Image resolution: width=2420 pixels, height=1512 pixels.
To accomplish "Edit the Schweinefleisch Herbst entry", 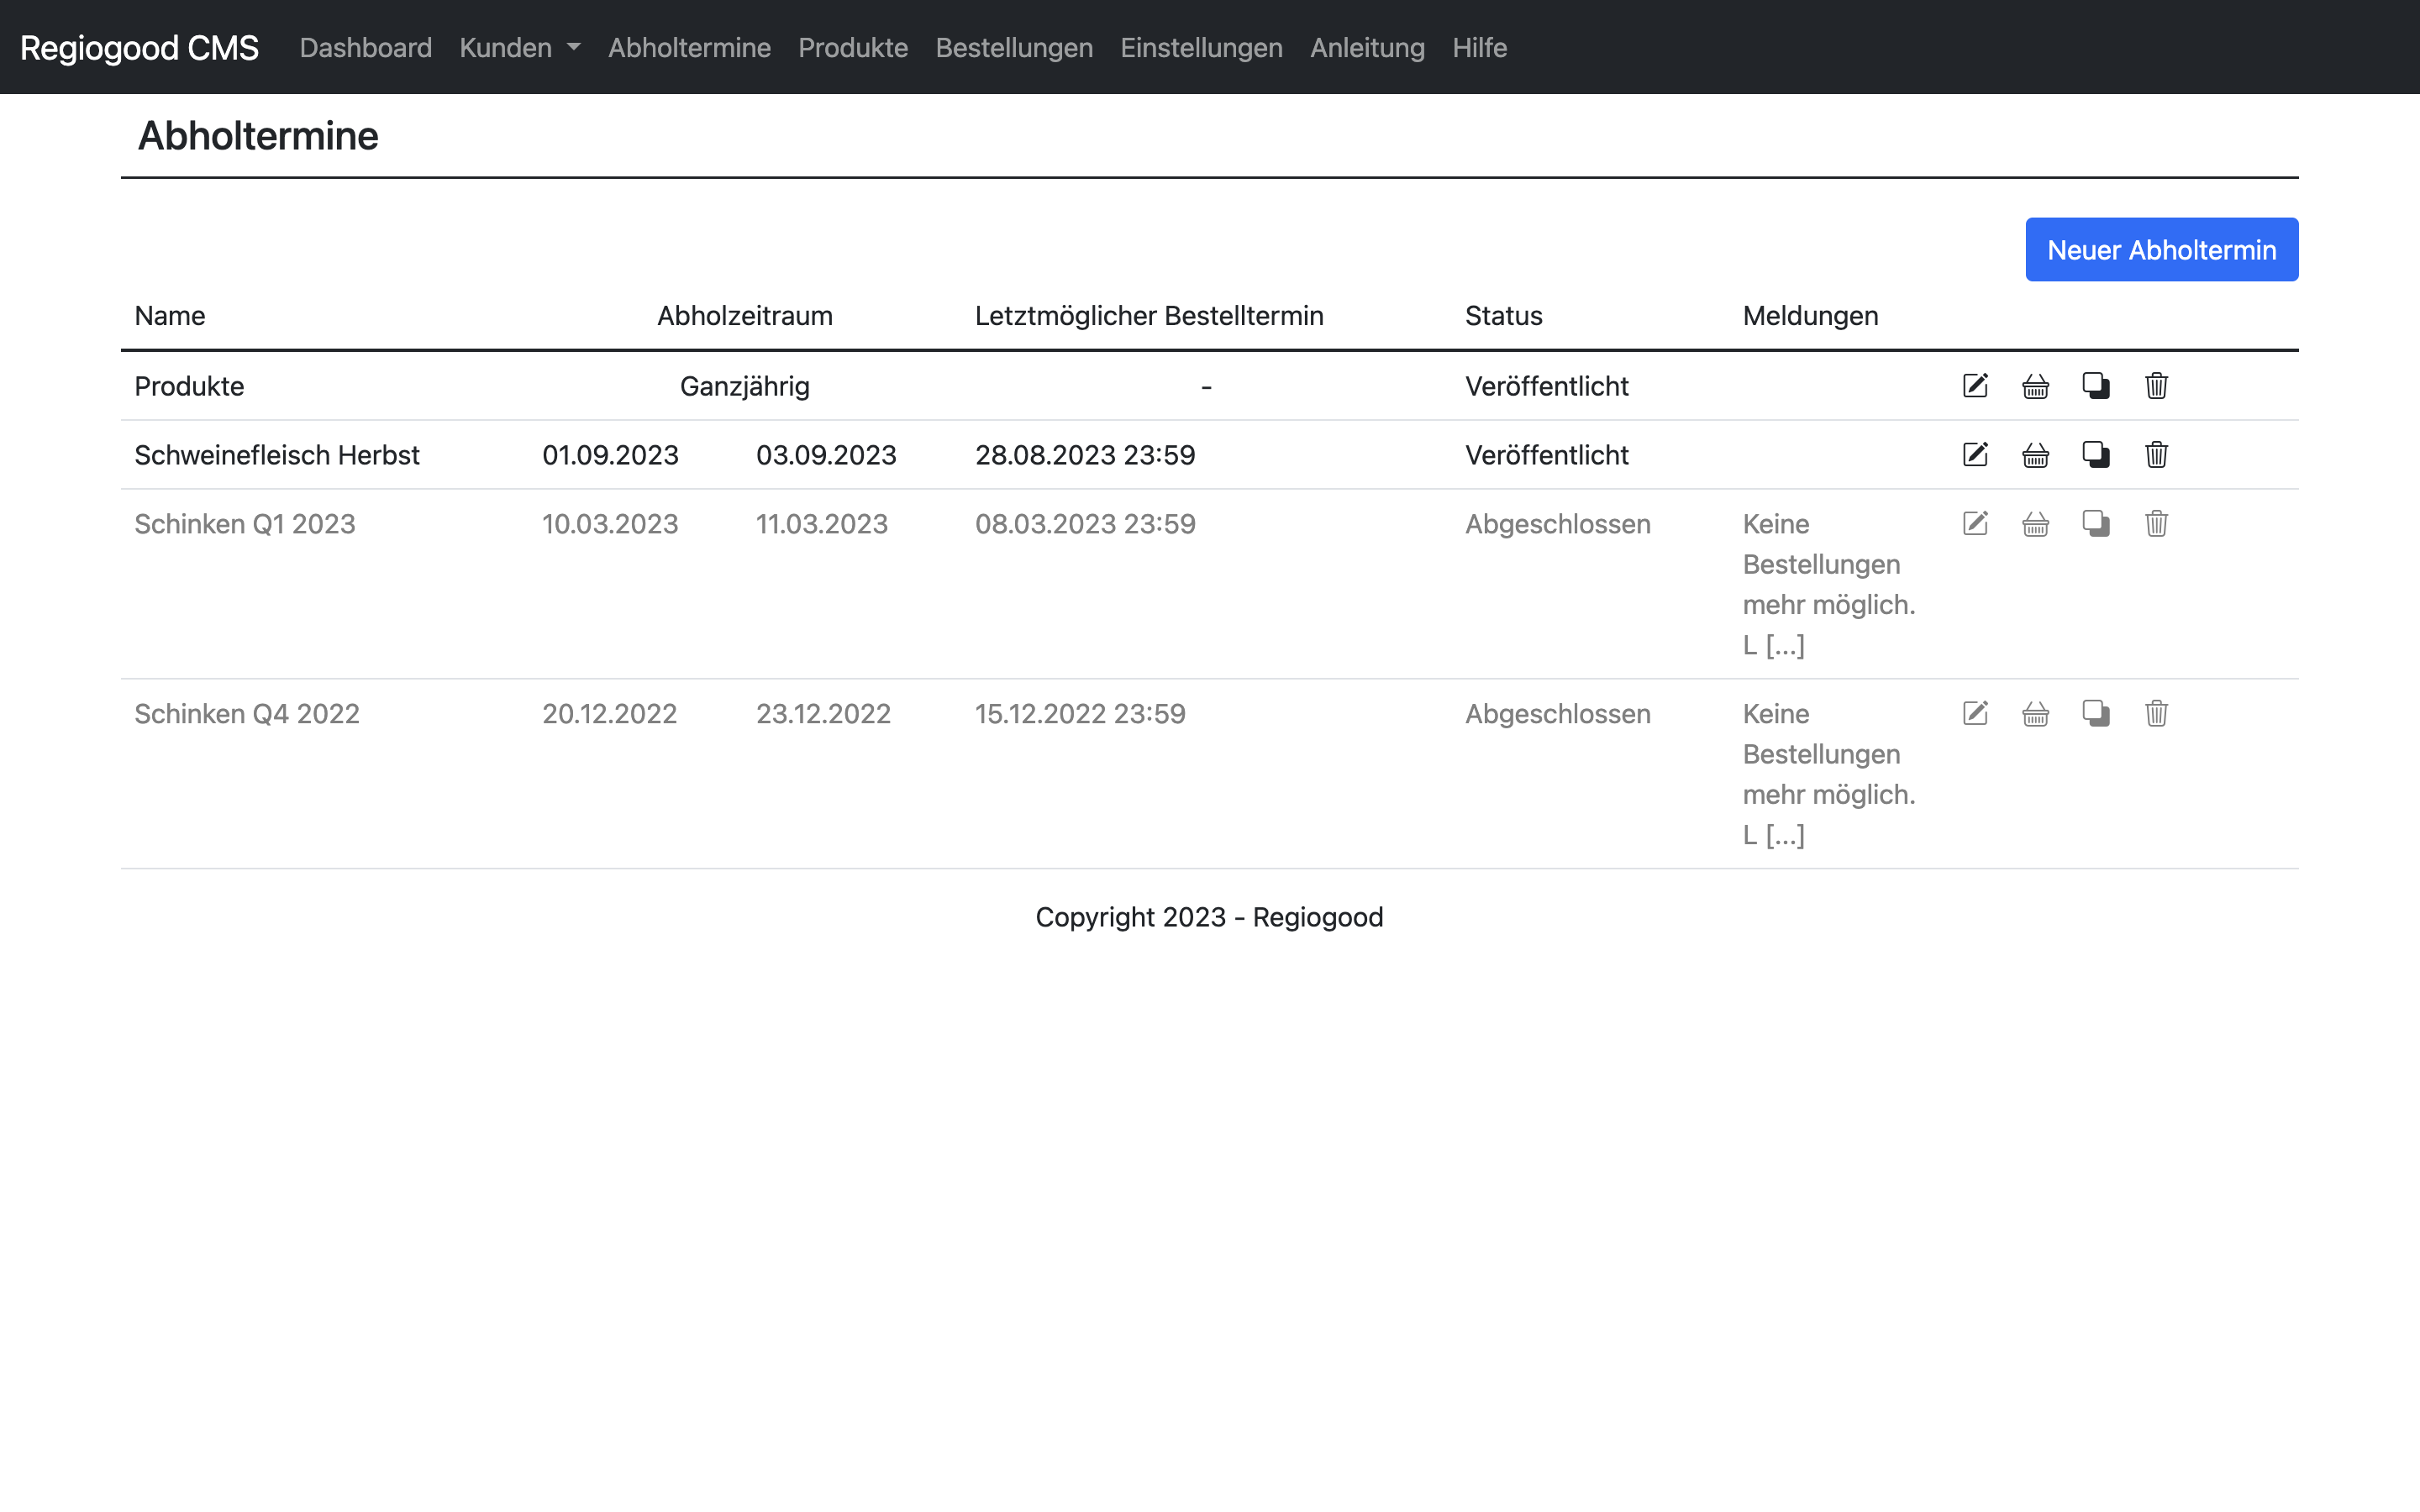I will click(x=1975, y=455).
